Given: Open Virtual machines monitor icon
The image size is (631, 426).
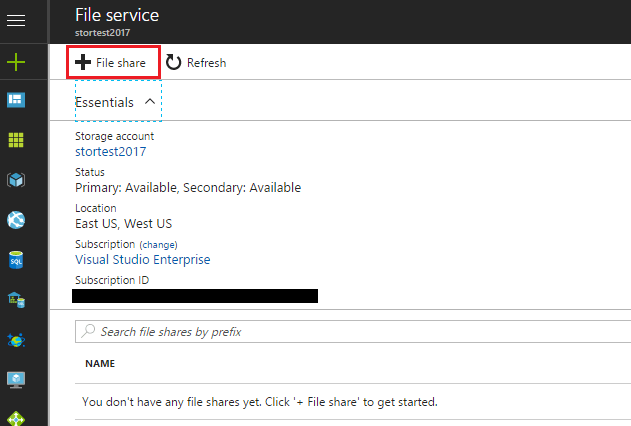Looking at the screenshot, I should tap(16, 380).
